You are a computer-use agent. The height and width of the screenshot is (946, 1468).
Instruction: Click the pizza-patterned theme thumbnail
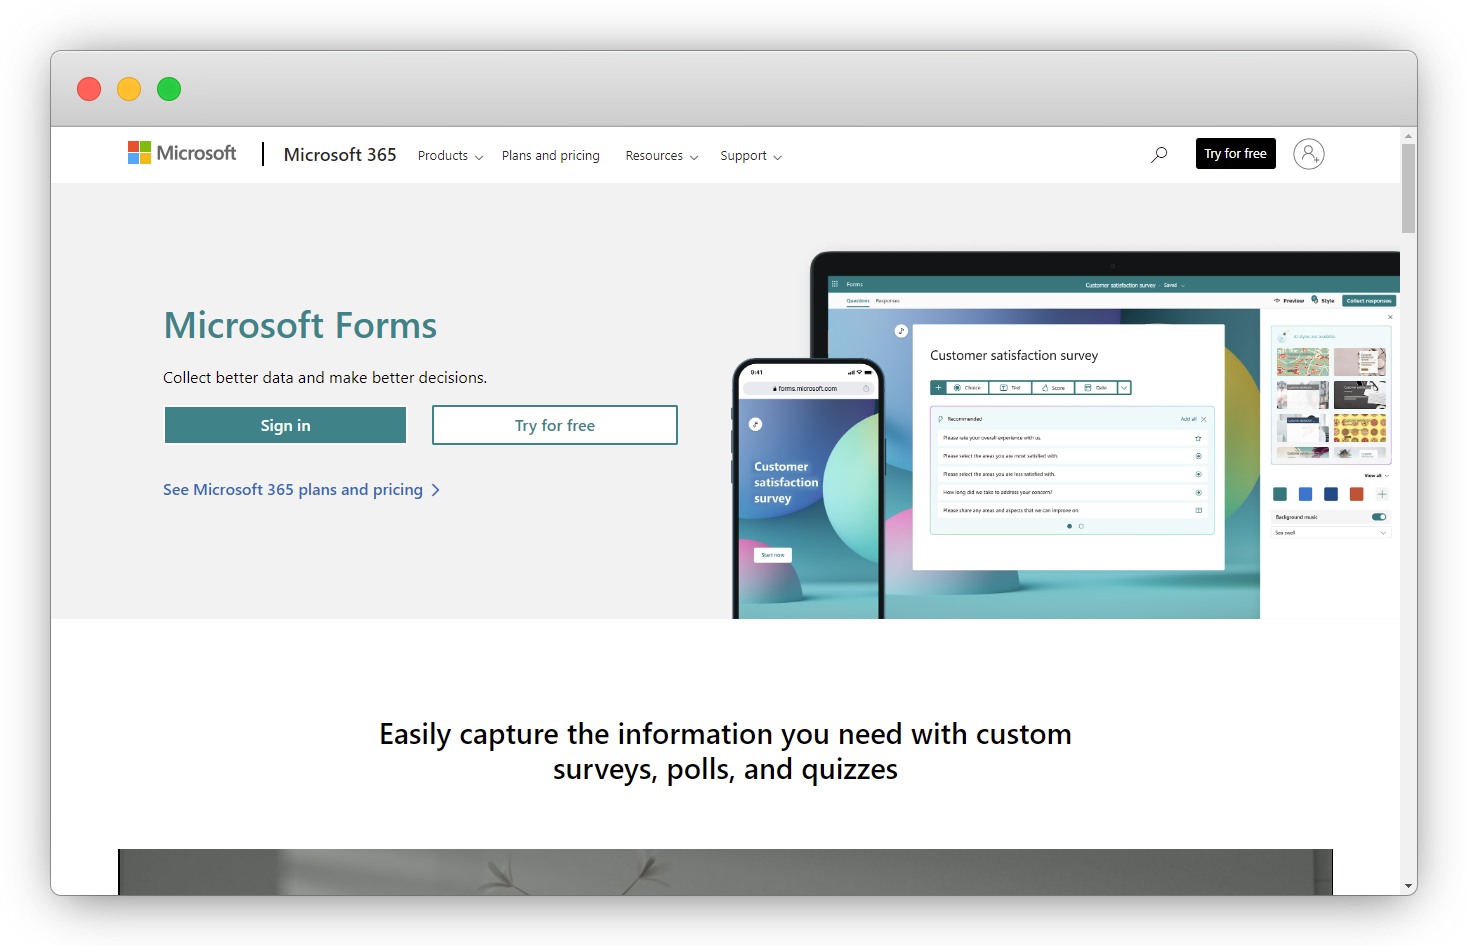tap(1360, 427)
